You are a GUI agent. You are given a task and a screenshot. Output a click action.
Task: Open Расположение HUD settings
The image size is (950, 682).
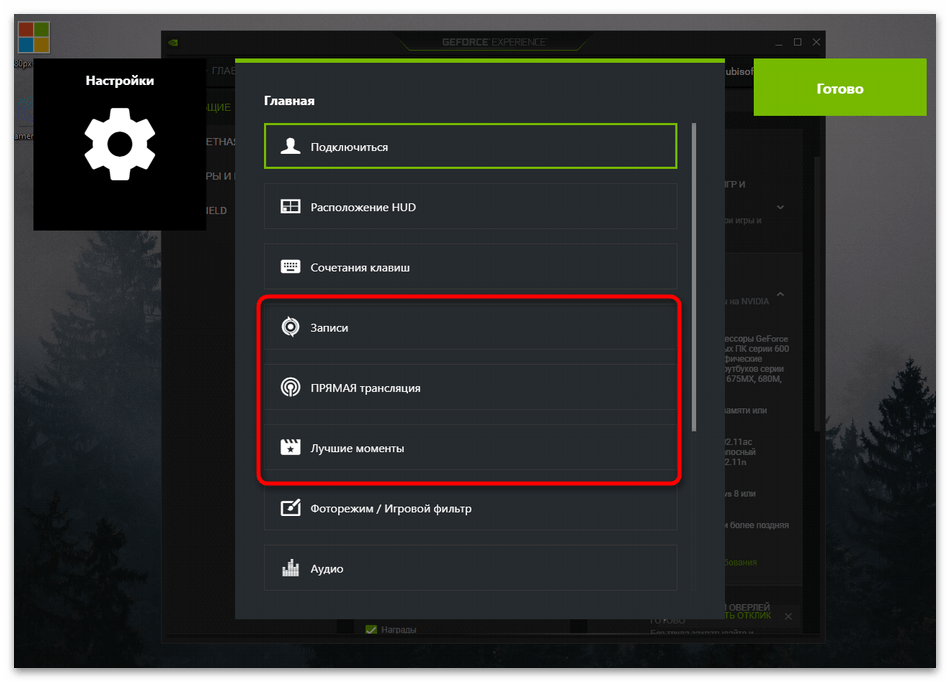coord(470,207)
